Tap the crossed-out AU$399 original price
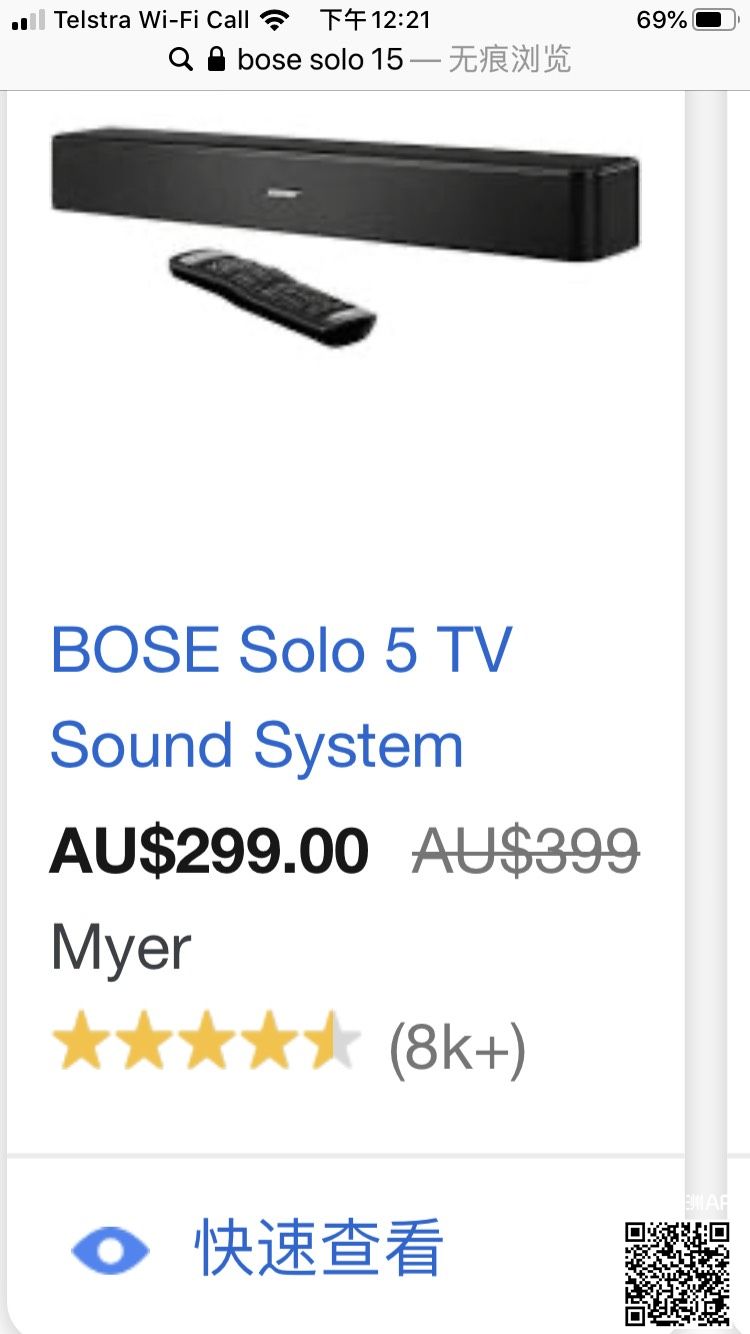This screenshot has width=750, height=1334. pos(526,852)
